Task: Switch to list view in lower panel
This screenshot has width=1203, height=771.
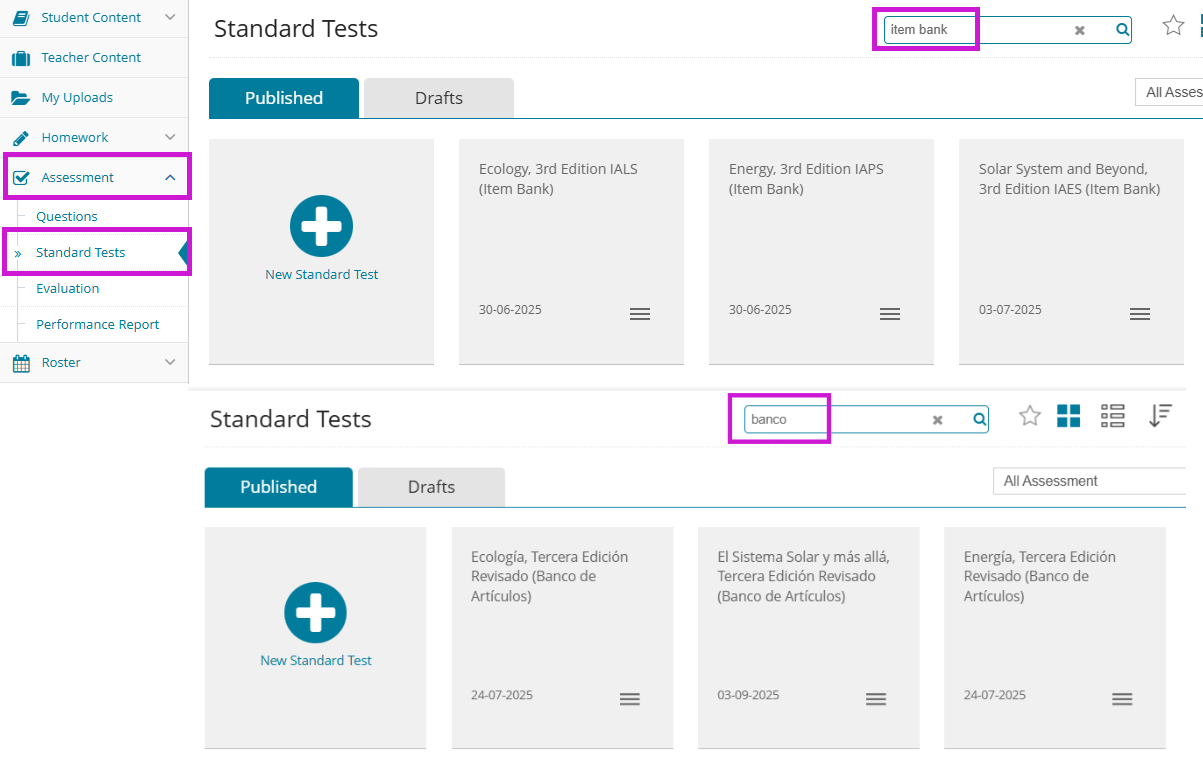Action: click(x=1112, y=416)
